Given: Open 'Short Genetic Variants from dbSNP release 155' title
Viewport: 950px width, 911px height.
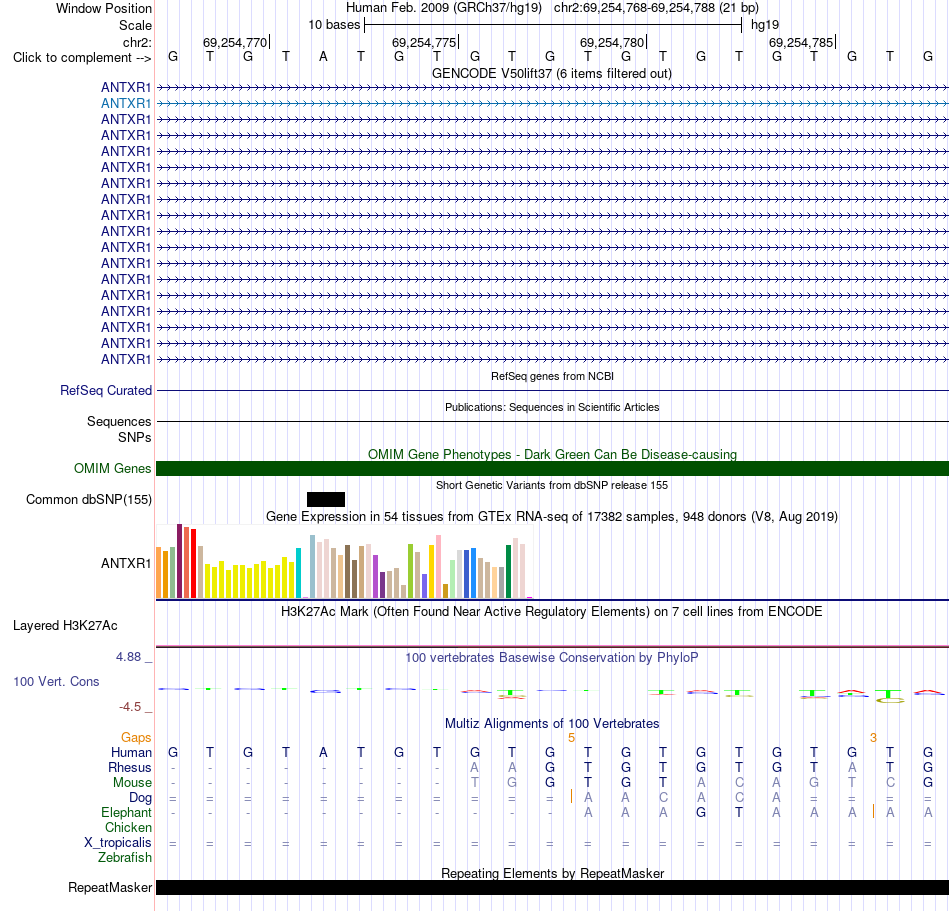Looking at the screenshot, I should point(552,485).
